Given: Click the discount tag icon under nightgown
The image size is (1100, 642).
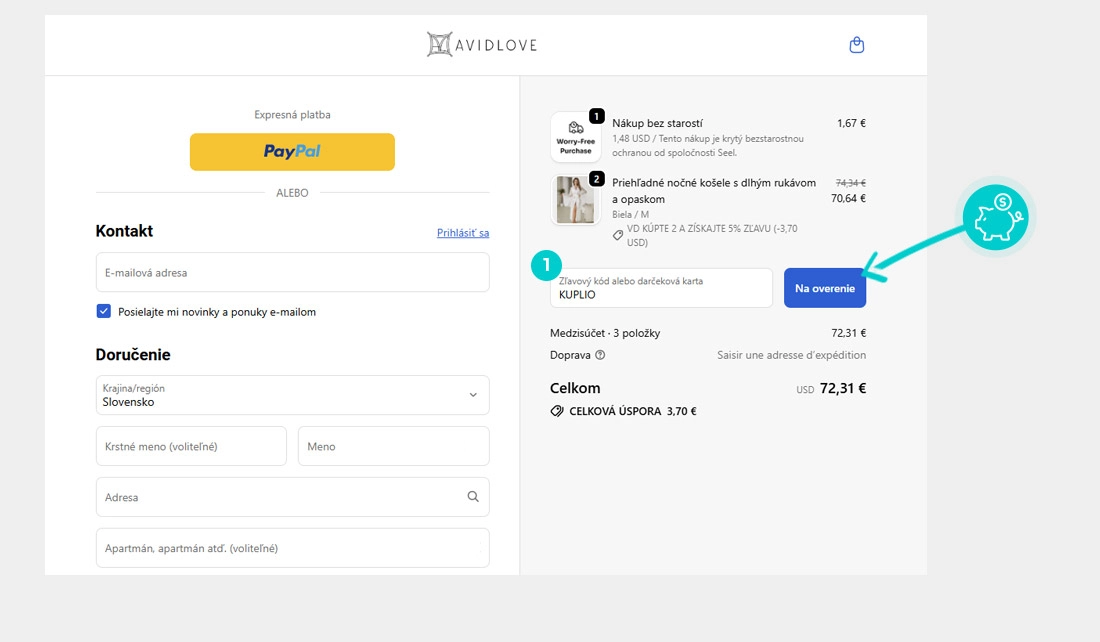Looking at the screenshot, I should (617, 235).
